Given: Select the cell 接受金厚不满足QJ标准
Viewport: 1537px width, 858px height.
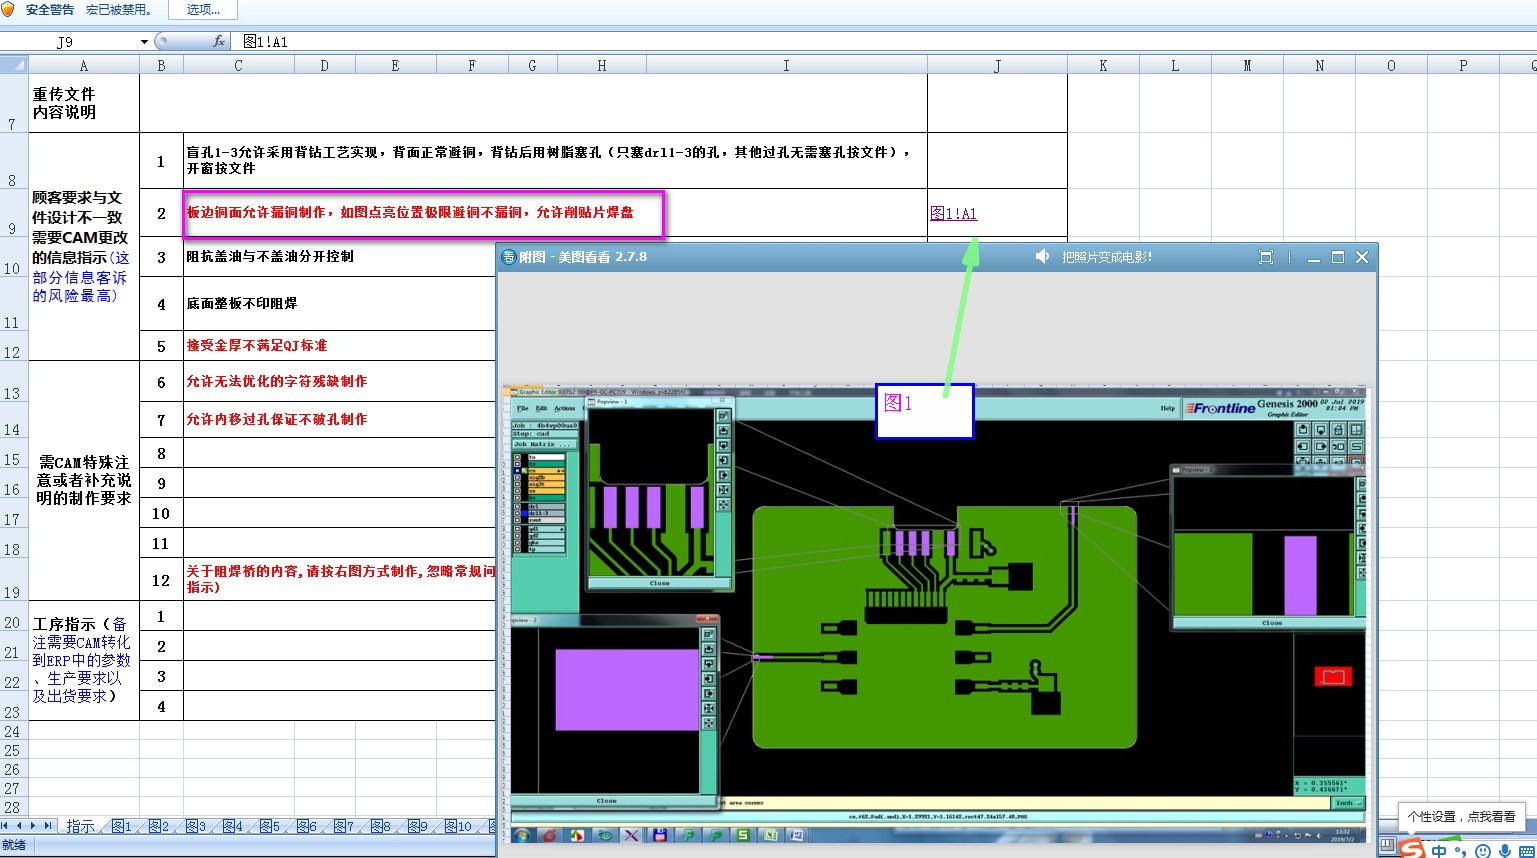Looking at the screenshot, I should click(339, 345).
